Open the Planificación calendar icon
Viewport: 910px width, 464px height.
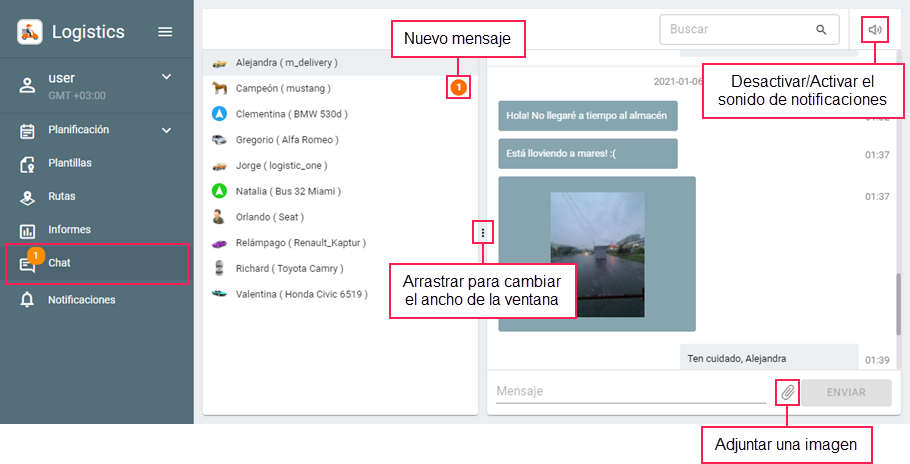[27, 131]
